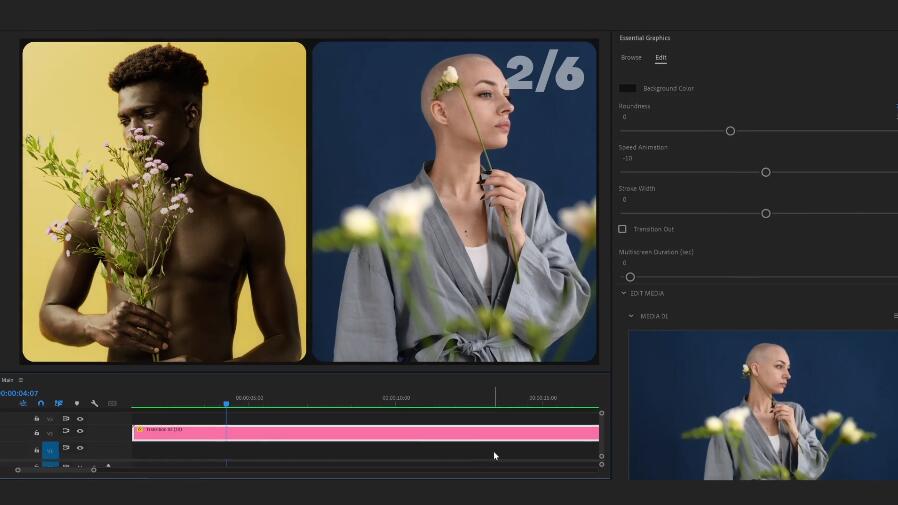
Task: Enable the Transition Out checkbox
Action: click(x=622, y=229)
